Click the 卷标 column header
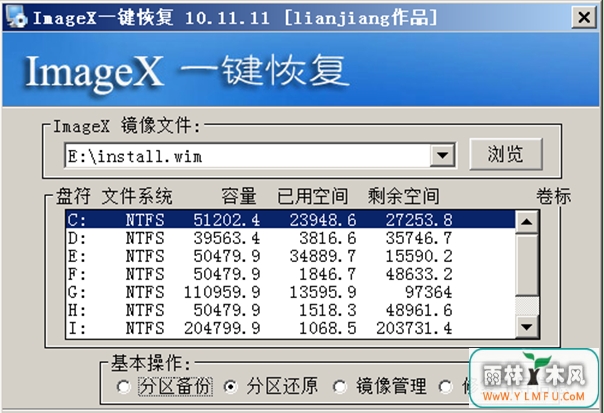The height and width of the screenshot is (413, 604). [x=554, y=196]
